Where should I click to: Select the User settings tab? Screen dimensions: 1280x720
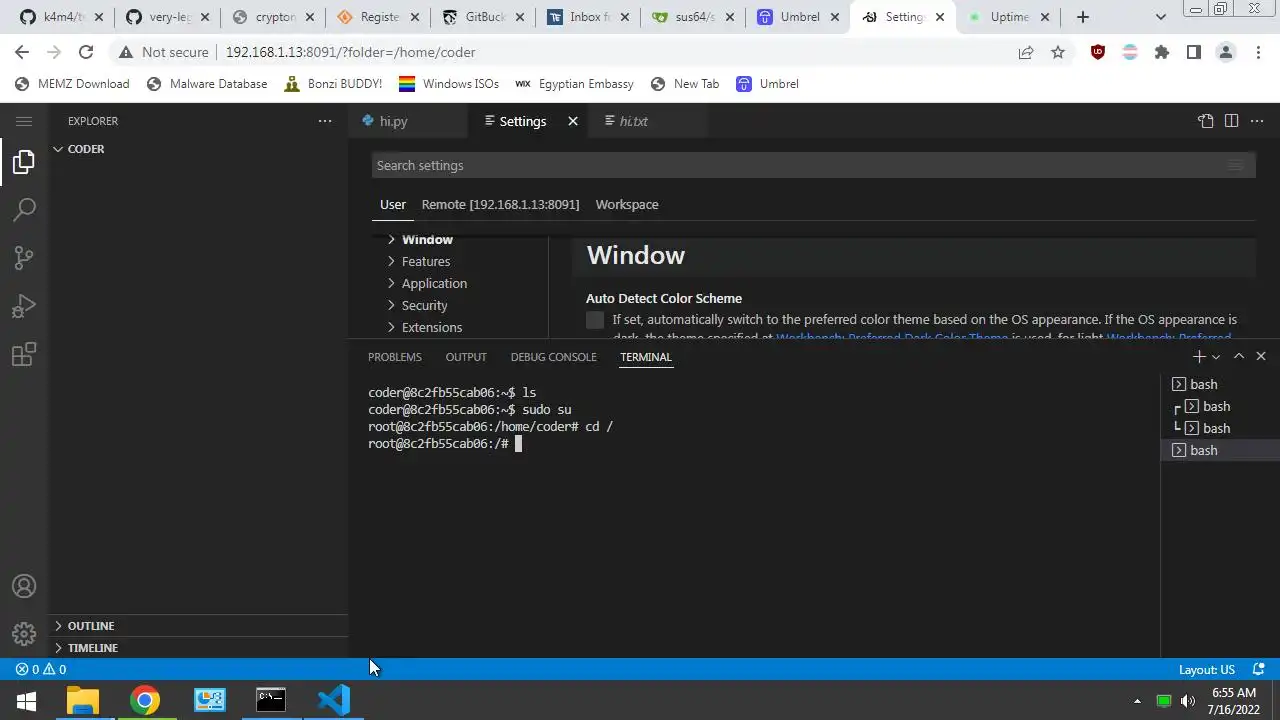pyautogui.click(x=393, y=204)
